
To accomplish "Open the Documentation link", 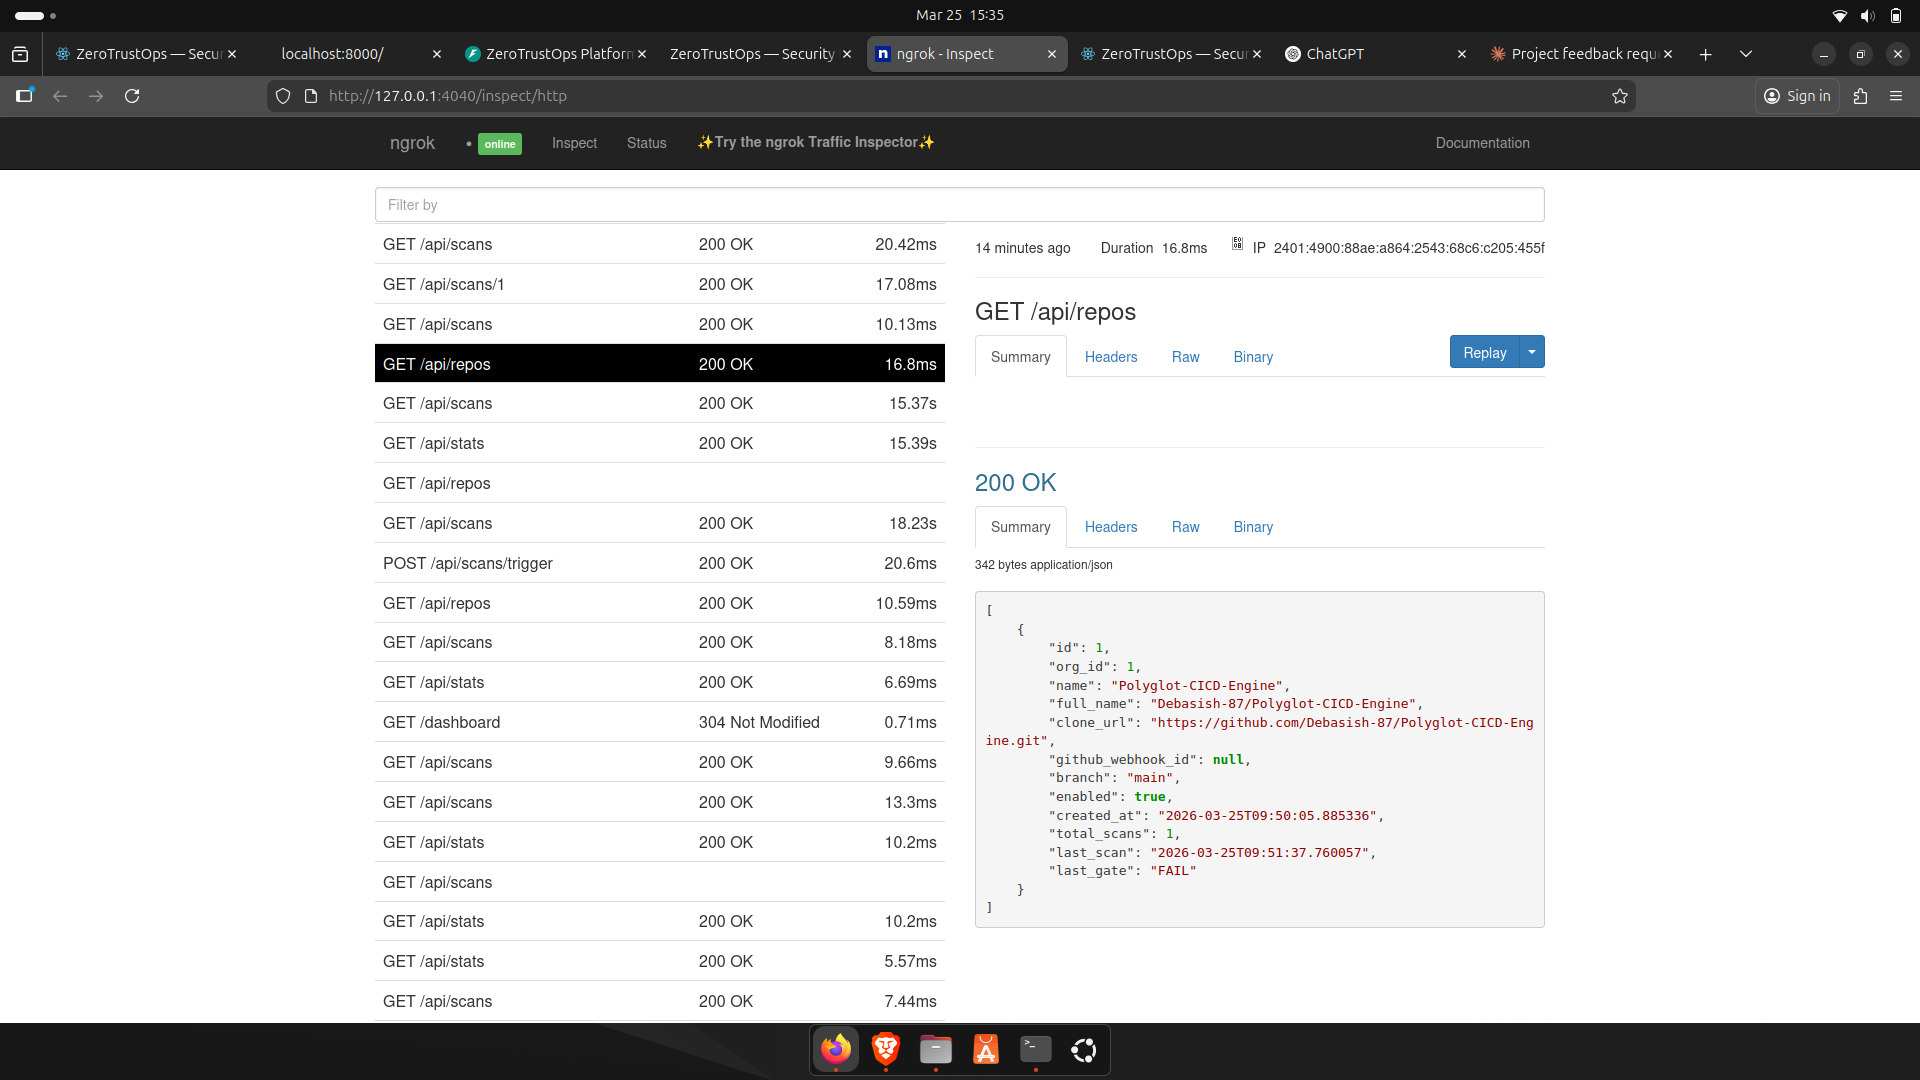I will pos(1482,143).
